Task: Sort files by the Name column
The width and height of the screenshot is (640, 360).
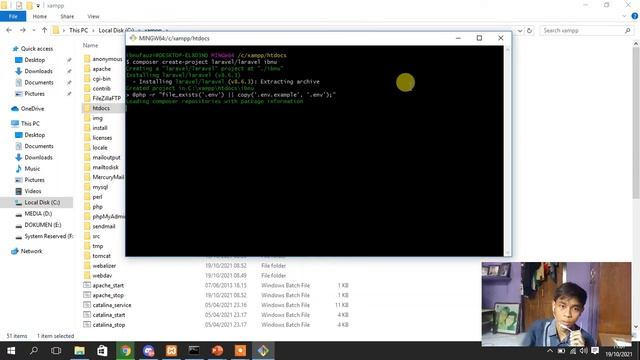Action: [x=90, y=45]
